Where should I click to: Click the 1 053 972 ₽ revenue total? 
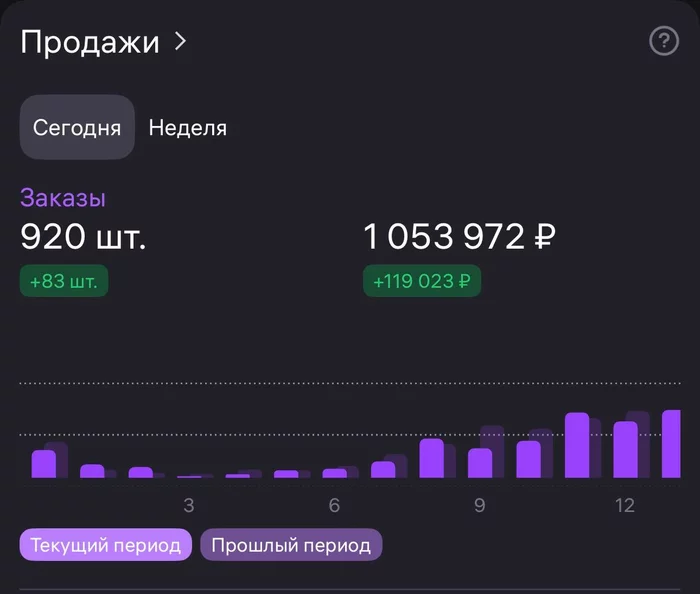coord(459,237)
